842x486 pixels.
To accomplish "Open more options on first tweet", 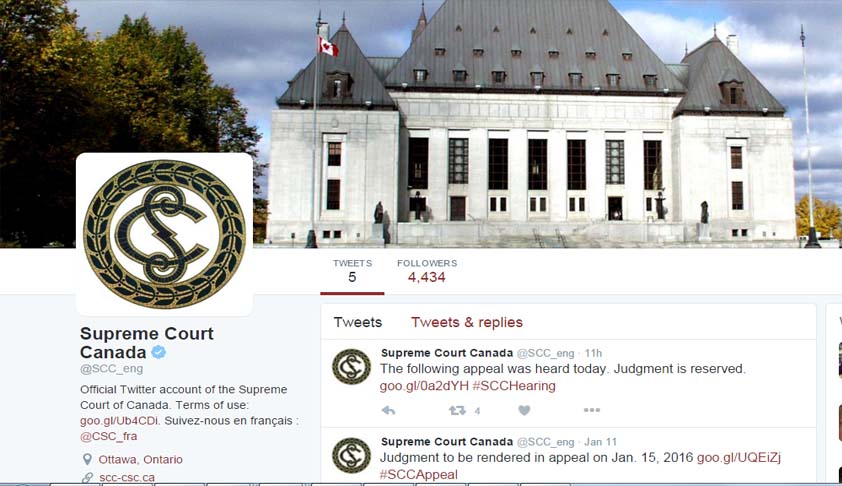I will pos(592,410).
